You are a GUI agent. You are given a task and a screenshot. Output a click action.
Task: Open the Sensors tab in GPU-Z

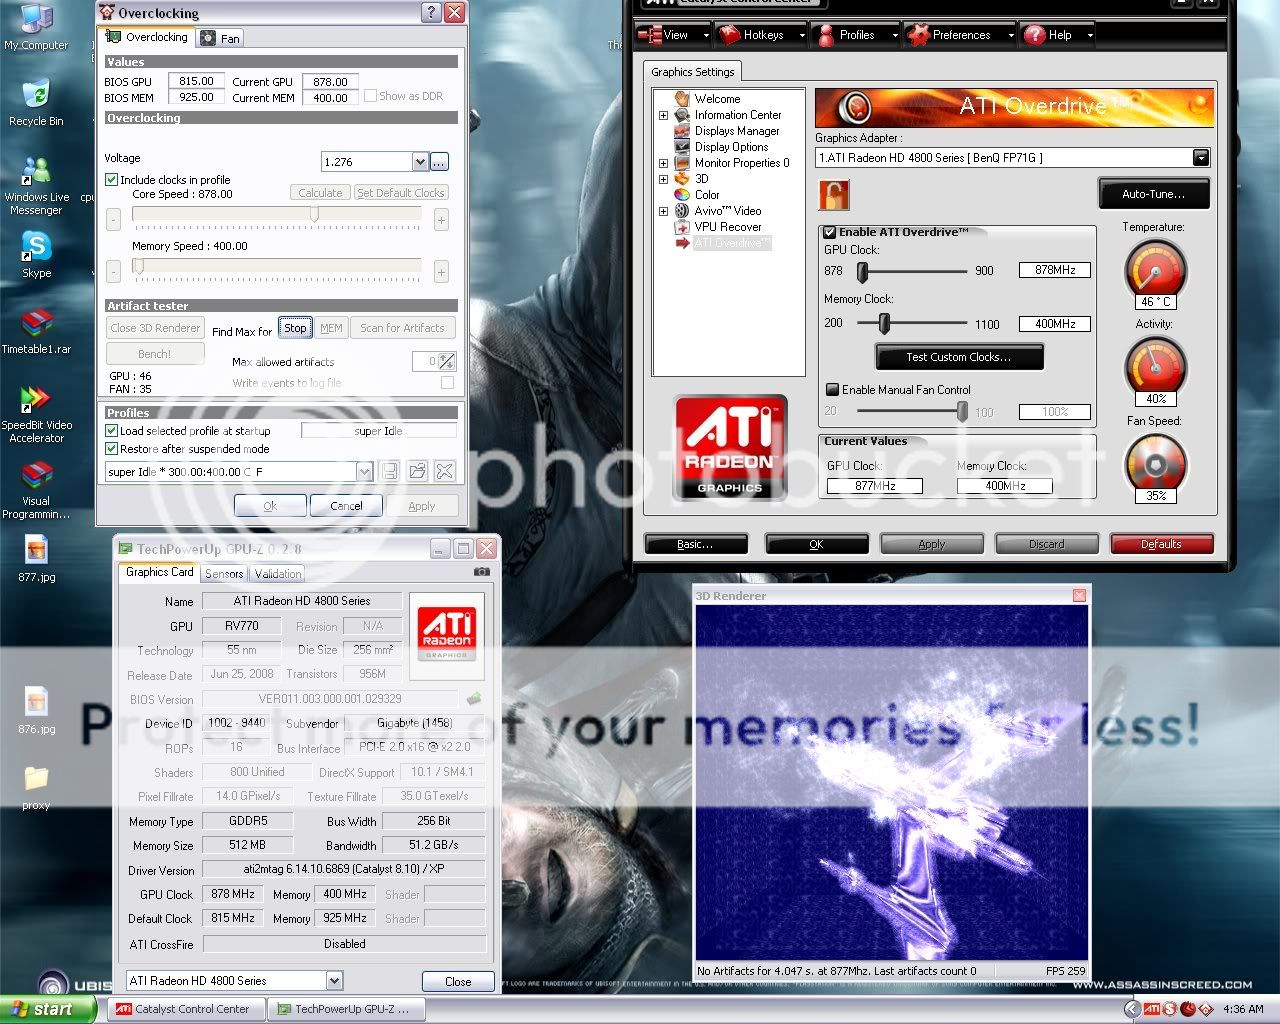click(x=224, y=574)
